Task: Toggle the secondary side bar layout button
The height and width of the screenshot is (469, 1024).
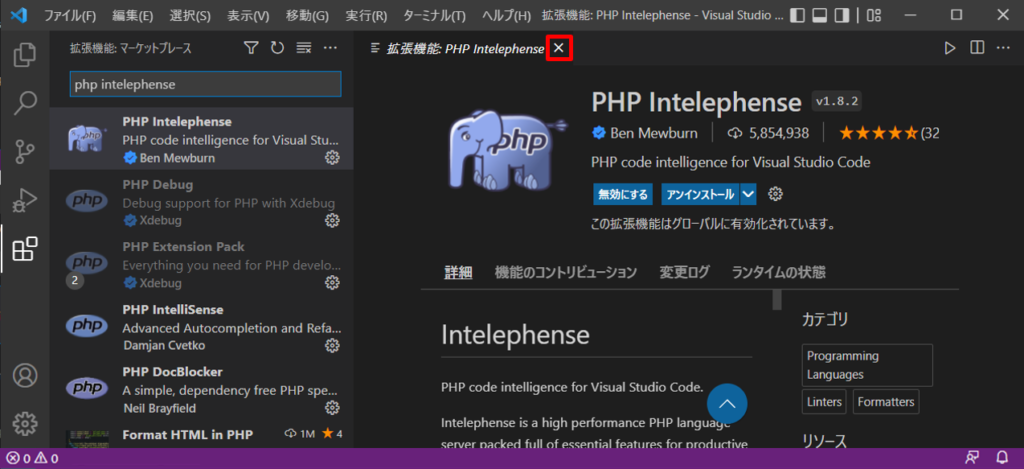Action: click(x=842, y=15)
